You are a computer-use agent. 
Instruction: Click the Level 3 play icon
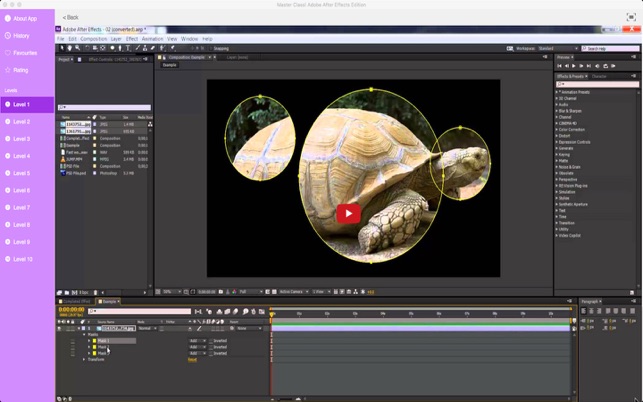tap(7, 139)
